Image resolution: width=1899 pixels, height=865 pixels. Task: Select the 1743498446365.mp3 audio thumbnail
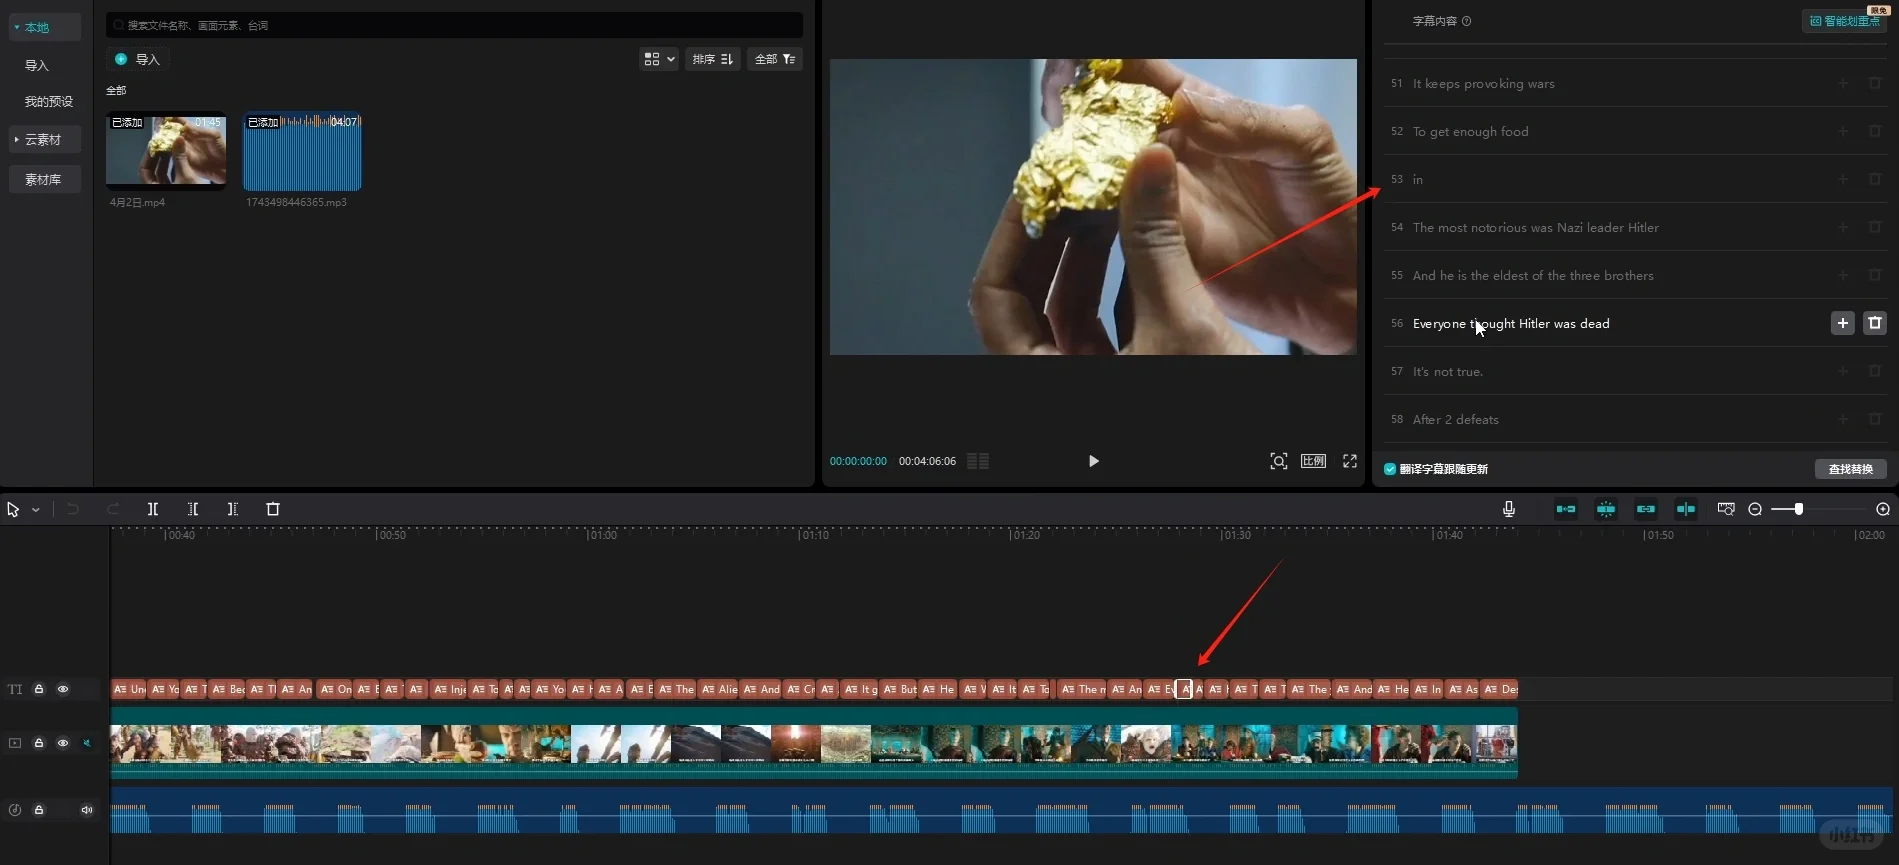(302, 150)
